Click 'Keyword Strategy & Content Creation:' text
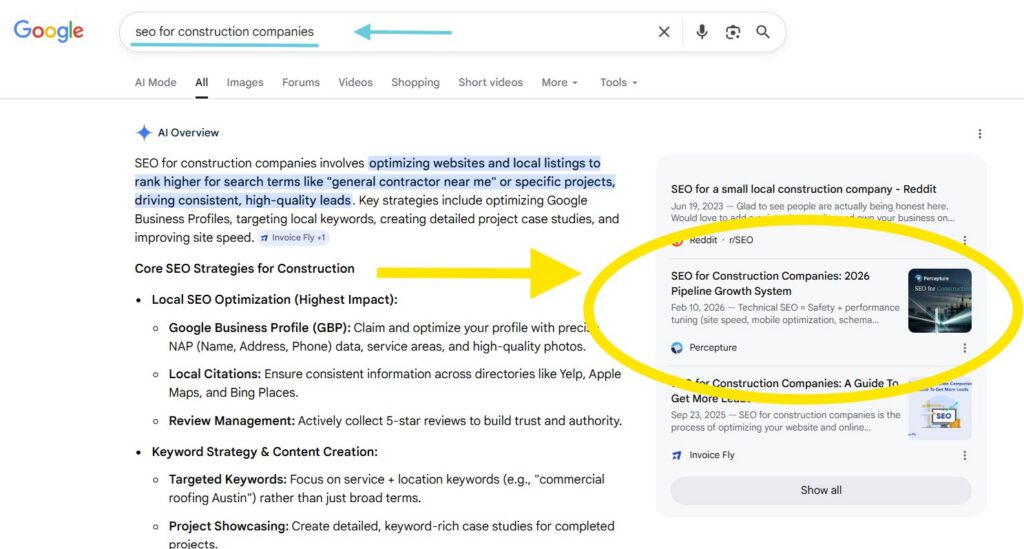This screenshot has width=1024, height=549. [x=264, y=452]
